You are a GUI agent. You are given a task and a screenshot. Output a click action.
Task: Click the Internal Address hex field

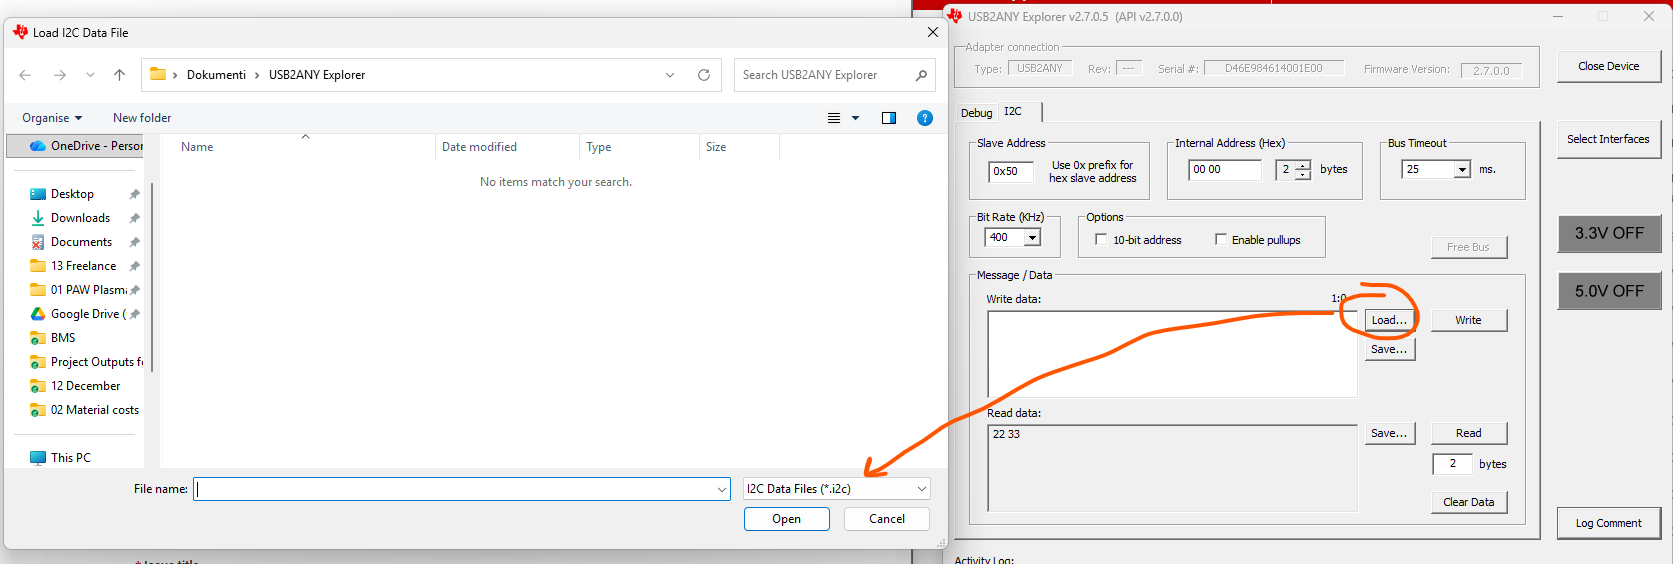(1225, 170)
